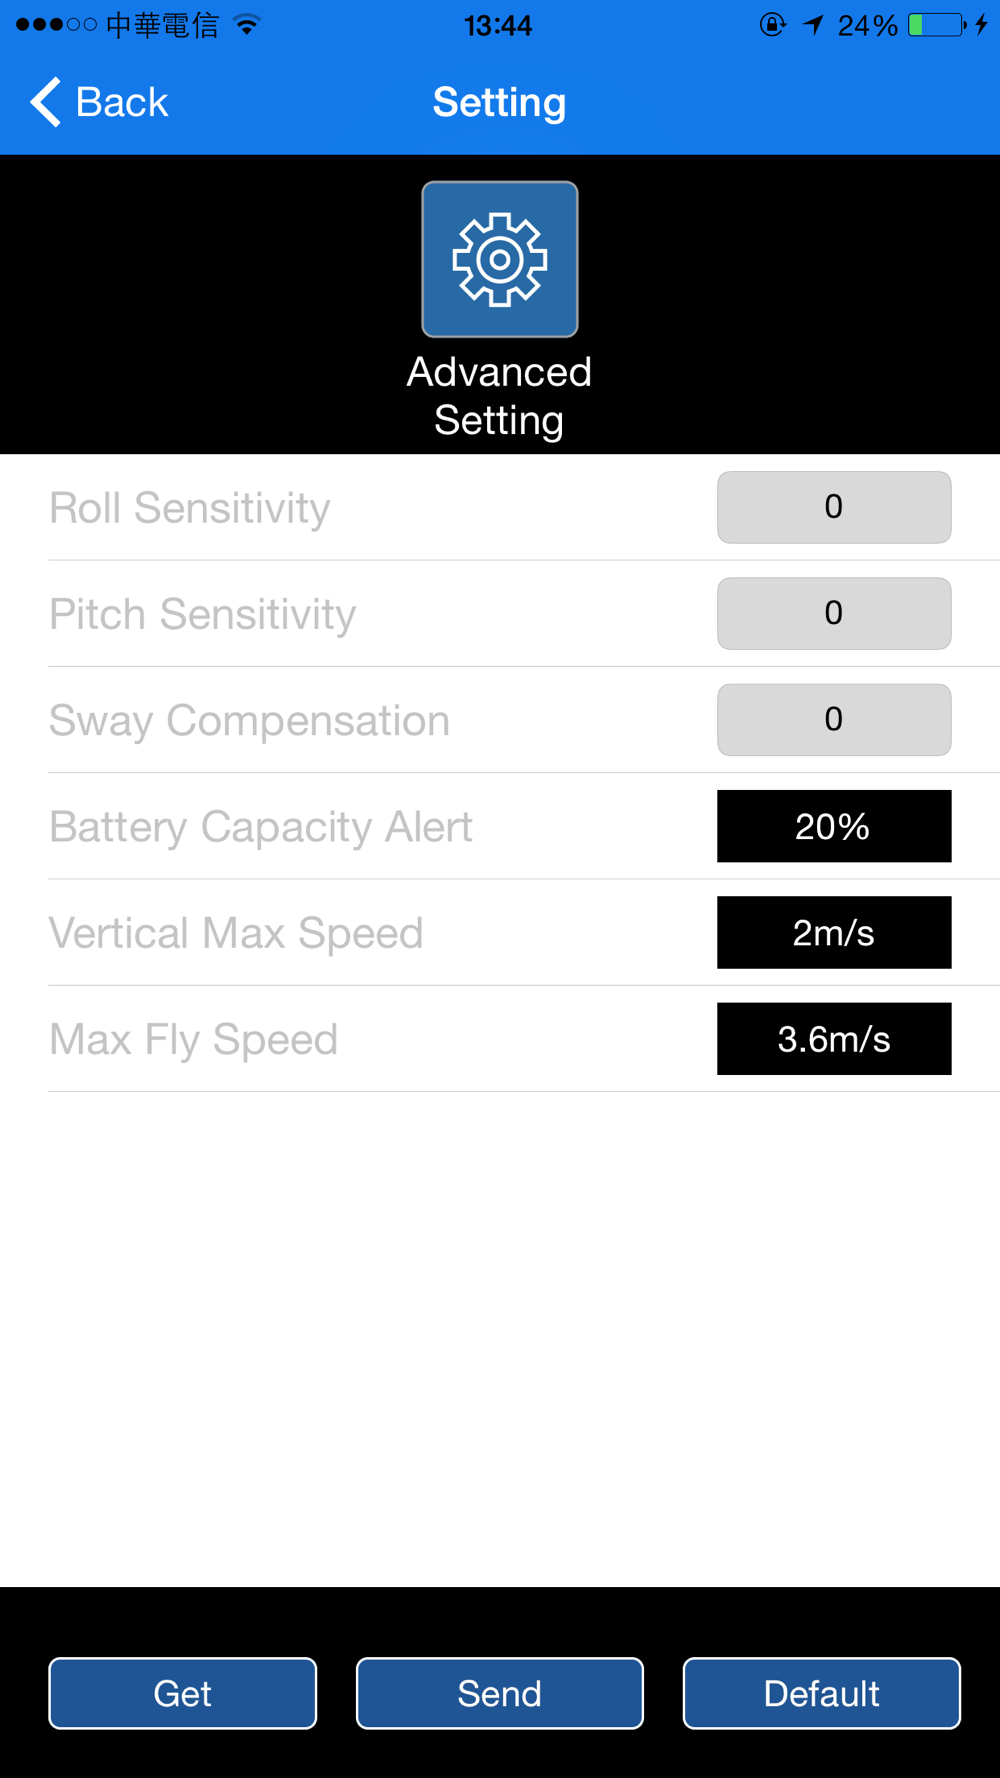
Task: Go back using the Back label
Action: point(121,102)
